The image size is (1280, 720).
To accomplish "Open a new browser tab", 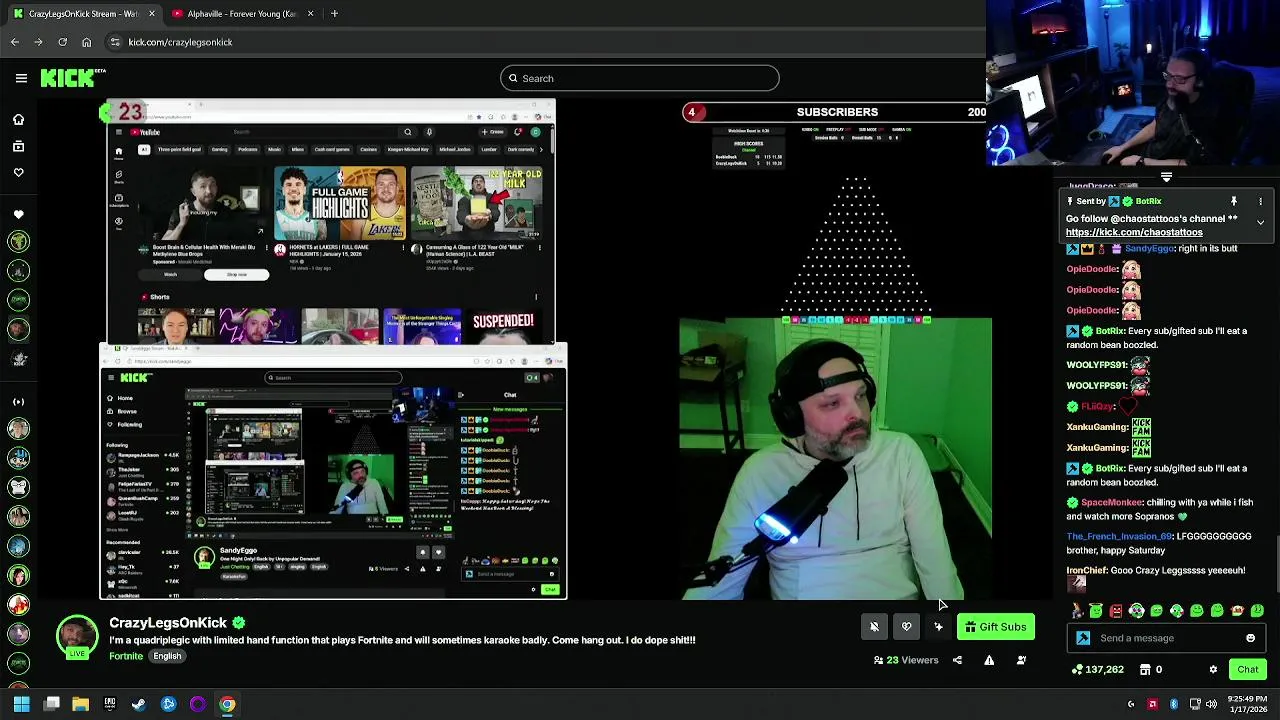I will [334, 14].
